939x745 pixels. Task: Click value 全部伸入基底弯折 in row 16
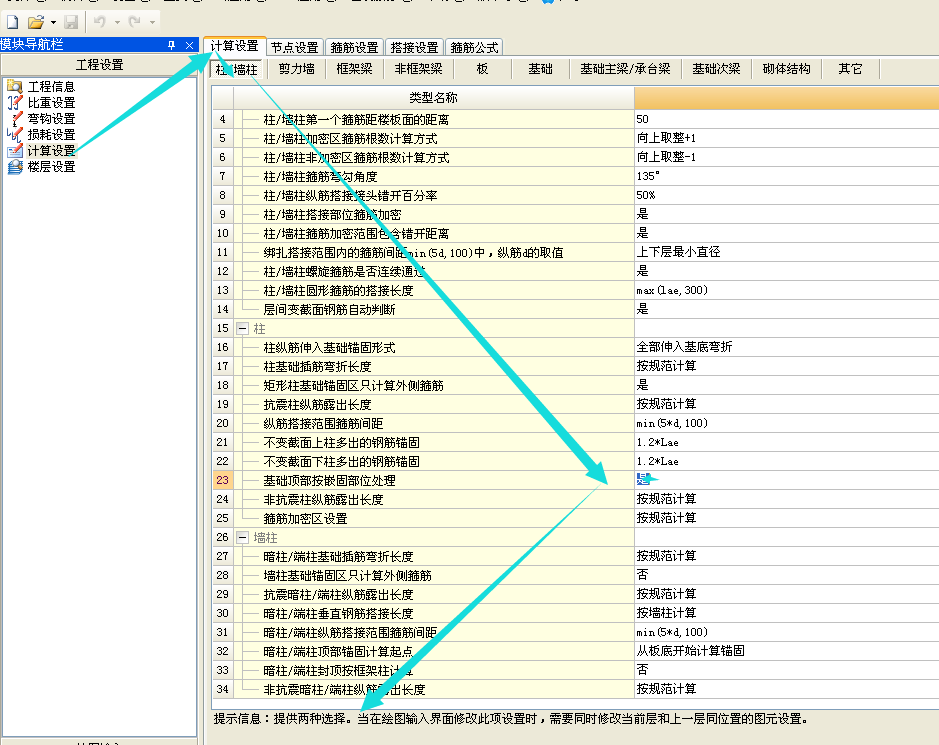(x=684, y=347)
